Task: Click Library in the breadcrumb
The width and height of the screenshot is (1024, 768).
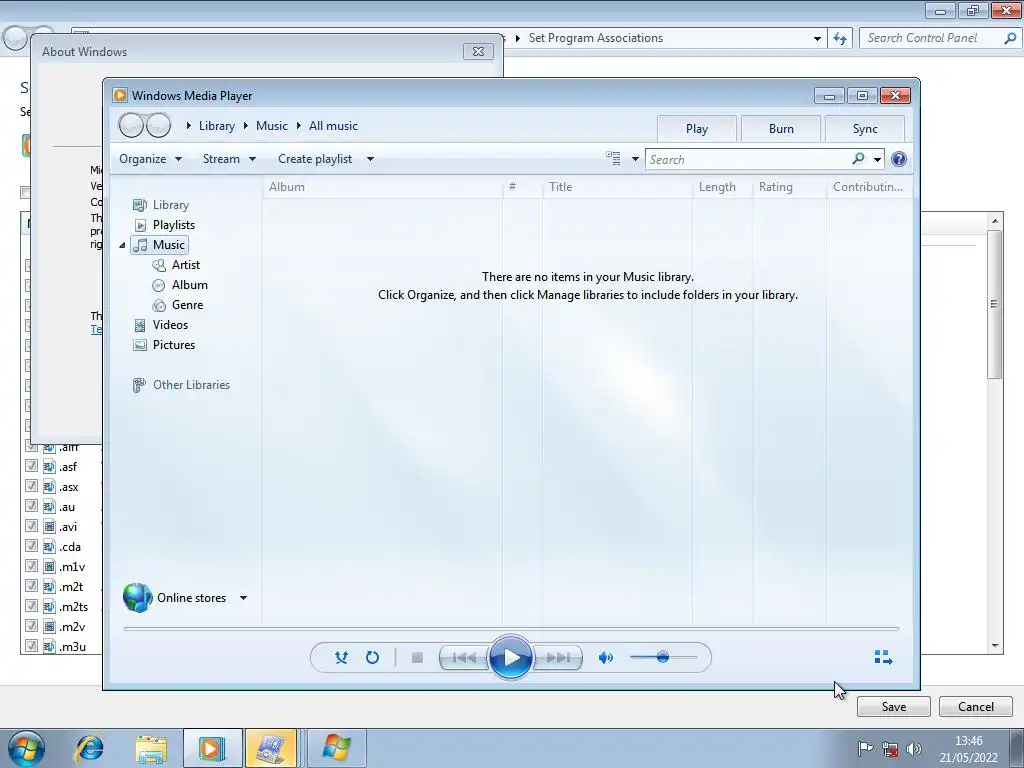Action: (217, 126)
